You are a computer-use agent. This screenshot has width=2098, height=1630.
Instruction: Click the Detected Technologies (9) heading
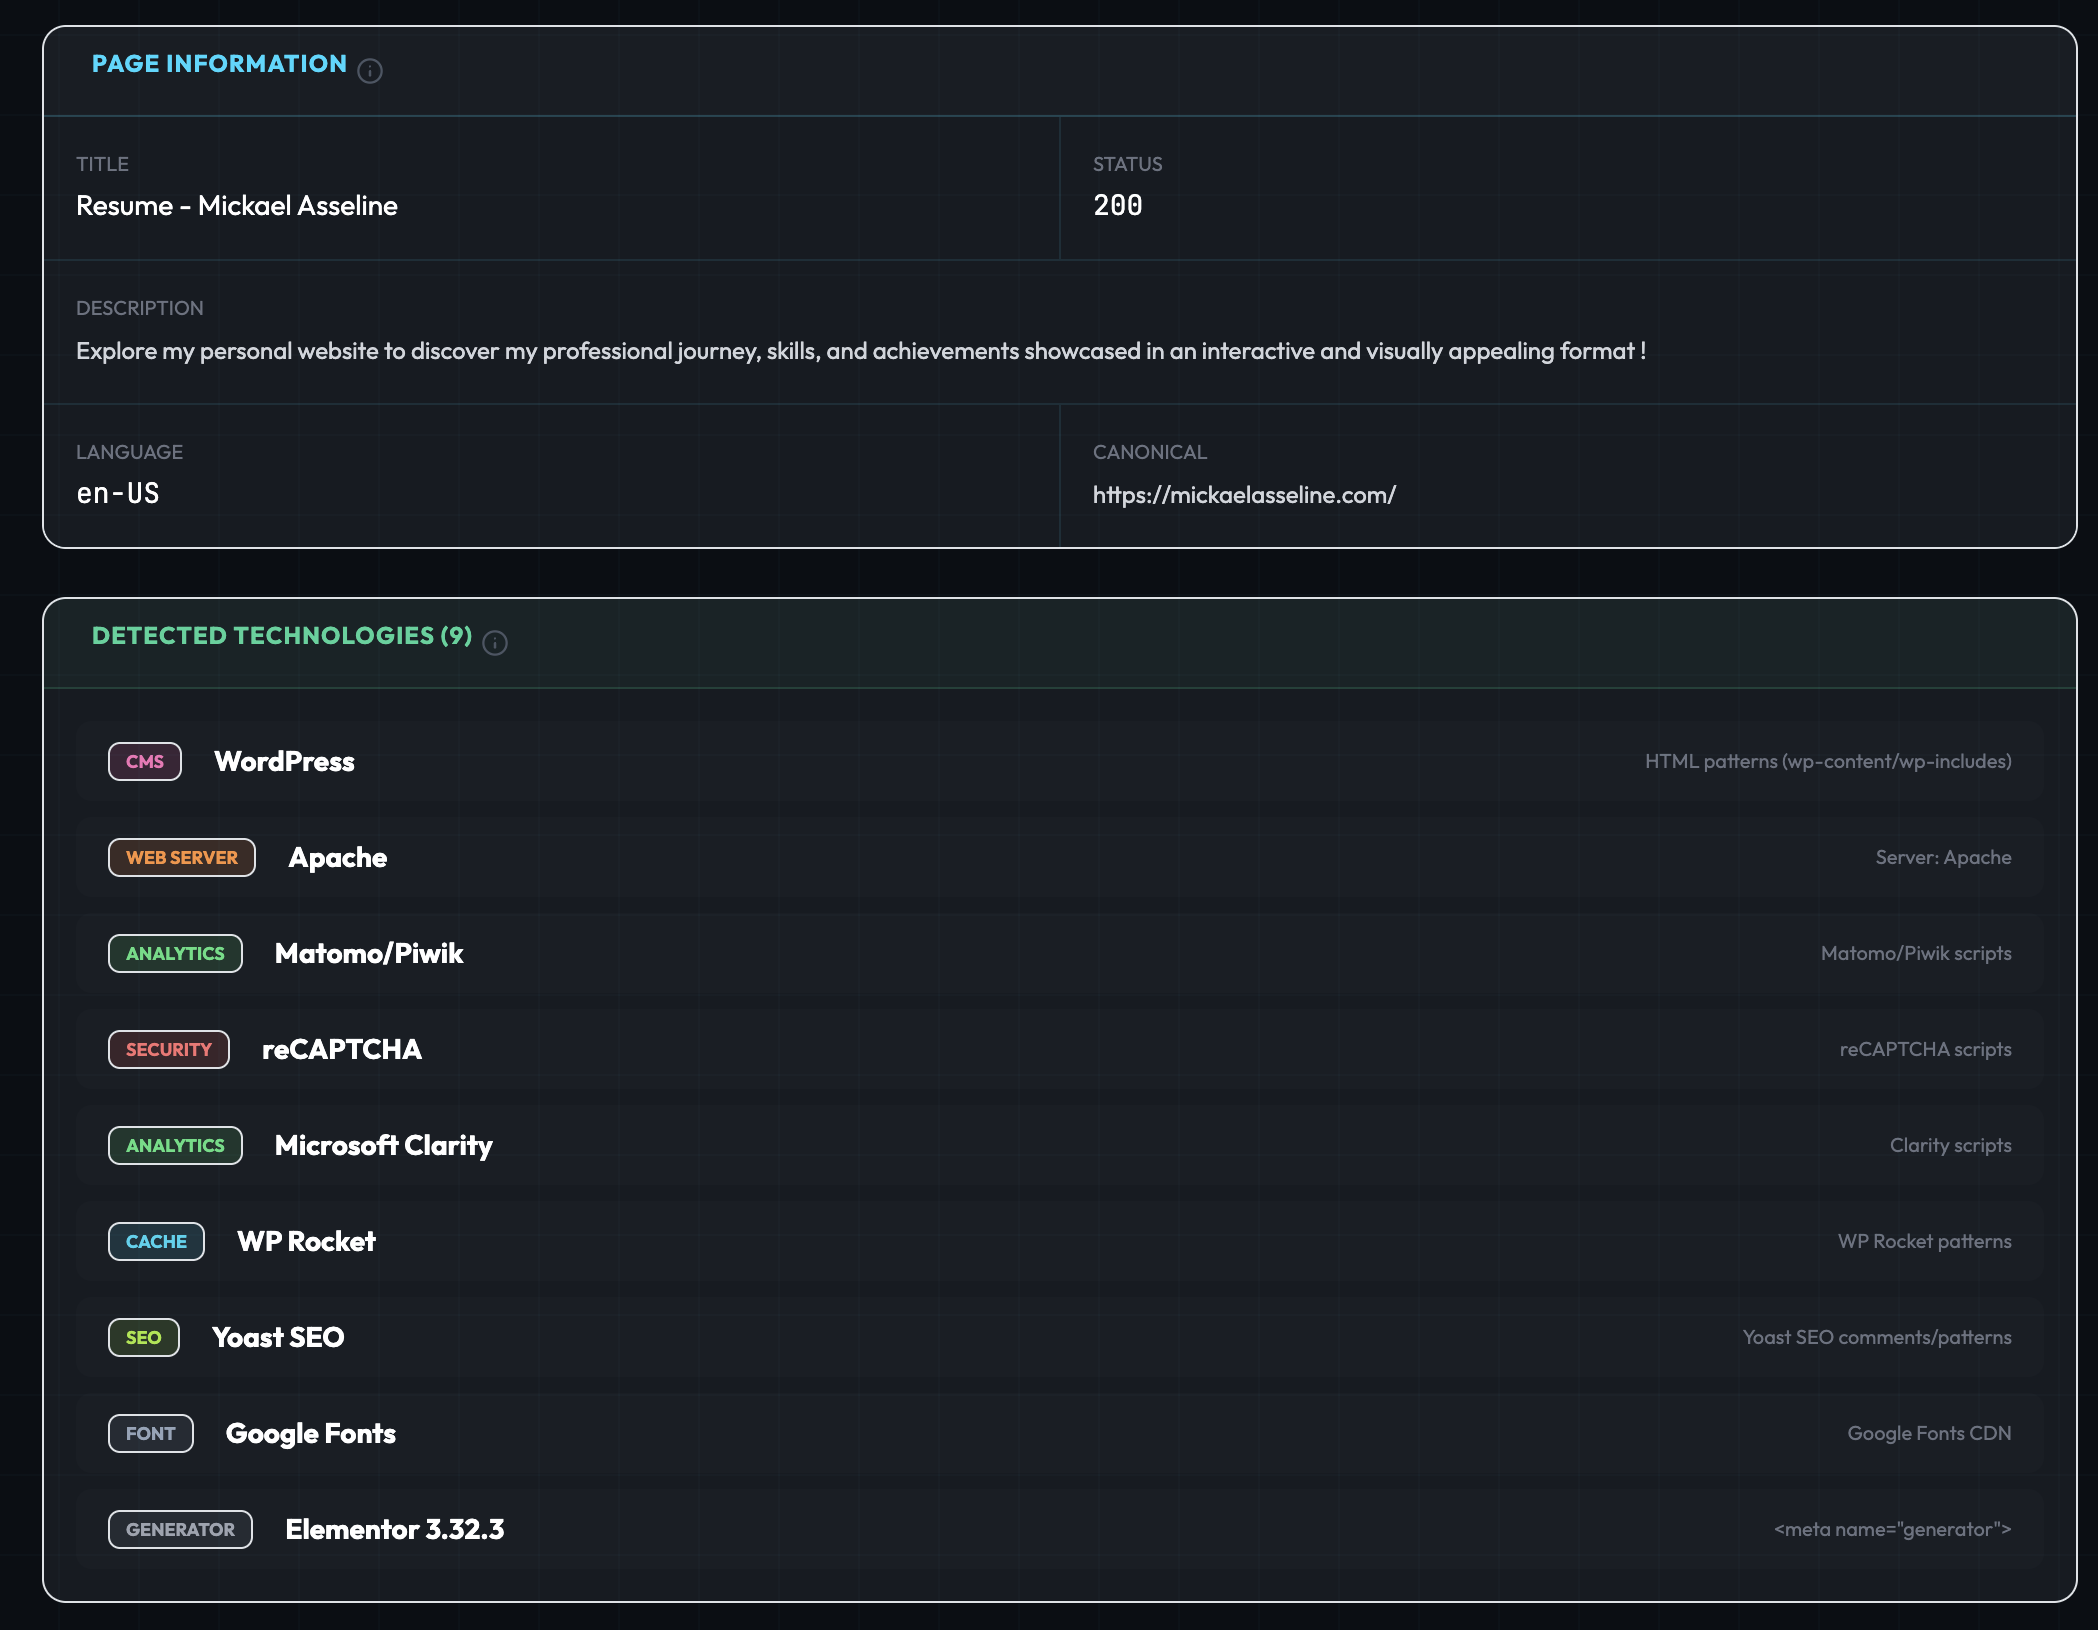282,636
